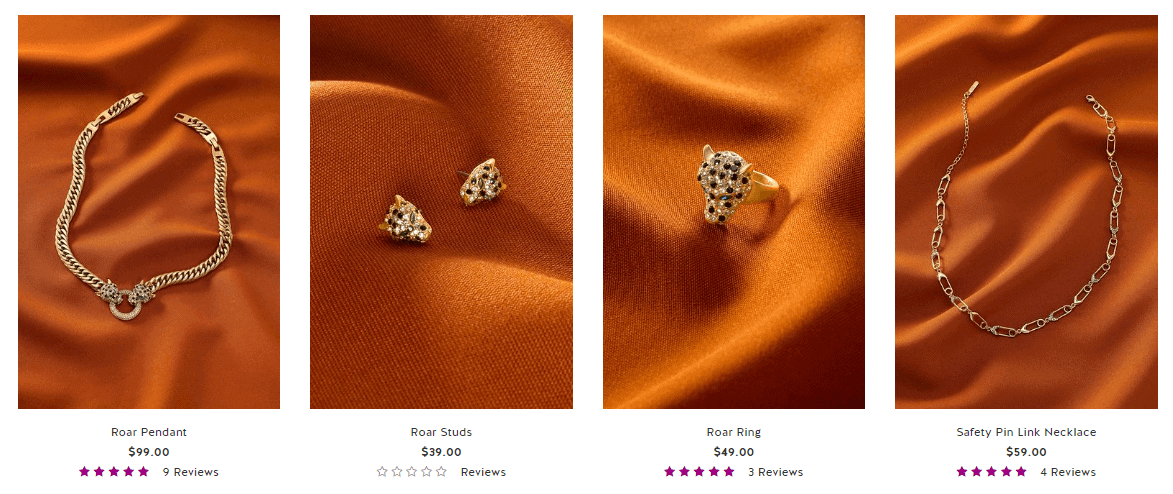Click the Roar Pendant title link
Viewport: 1173px width, 494px height.
[149, 432]
